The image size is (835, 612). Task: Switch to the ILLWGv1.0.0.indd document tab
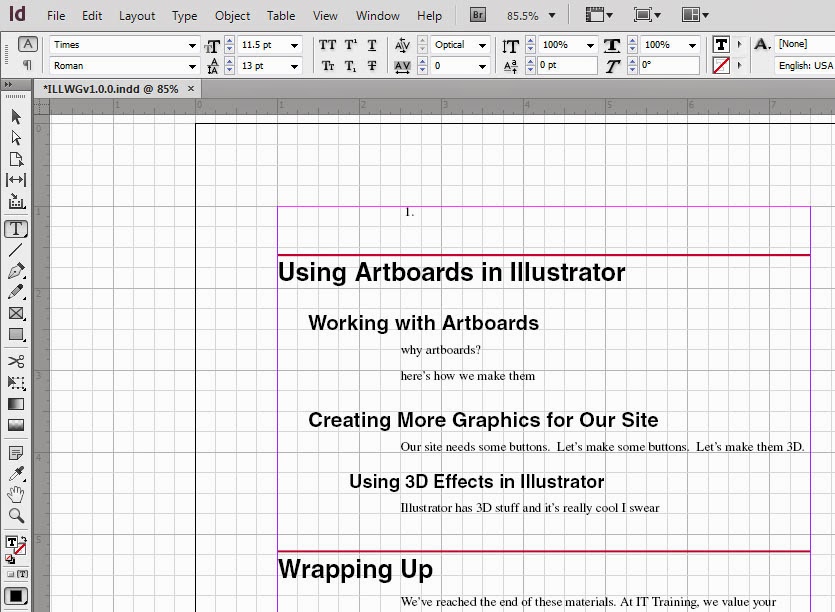click(x=111, y=89)
